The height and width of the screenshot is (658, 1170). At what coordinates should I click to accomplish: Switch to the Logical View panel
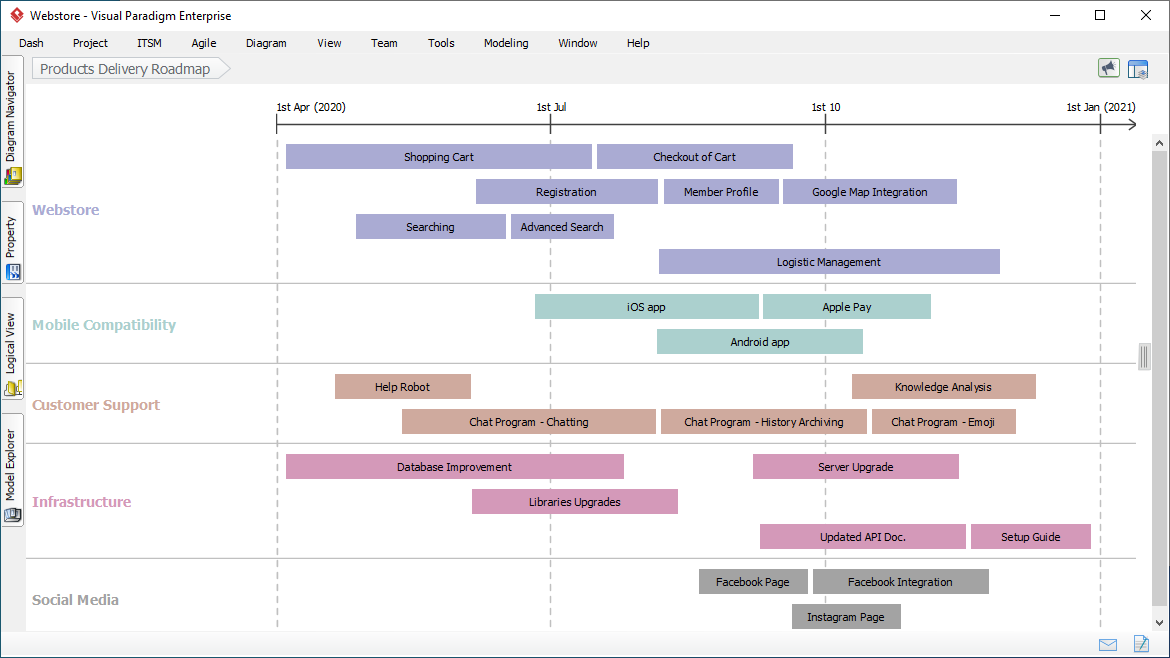(12, 340)
